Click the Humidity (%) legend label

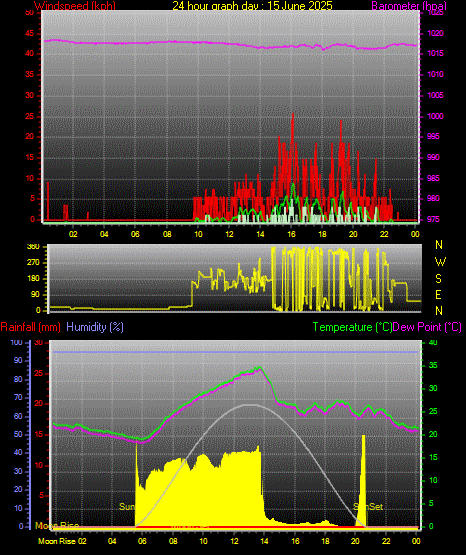pyautogui.click(x=95, y=327)
